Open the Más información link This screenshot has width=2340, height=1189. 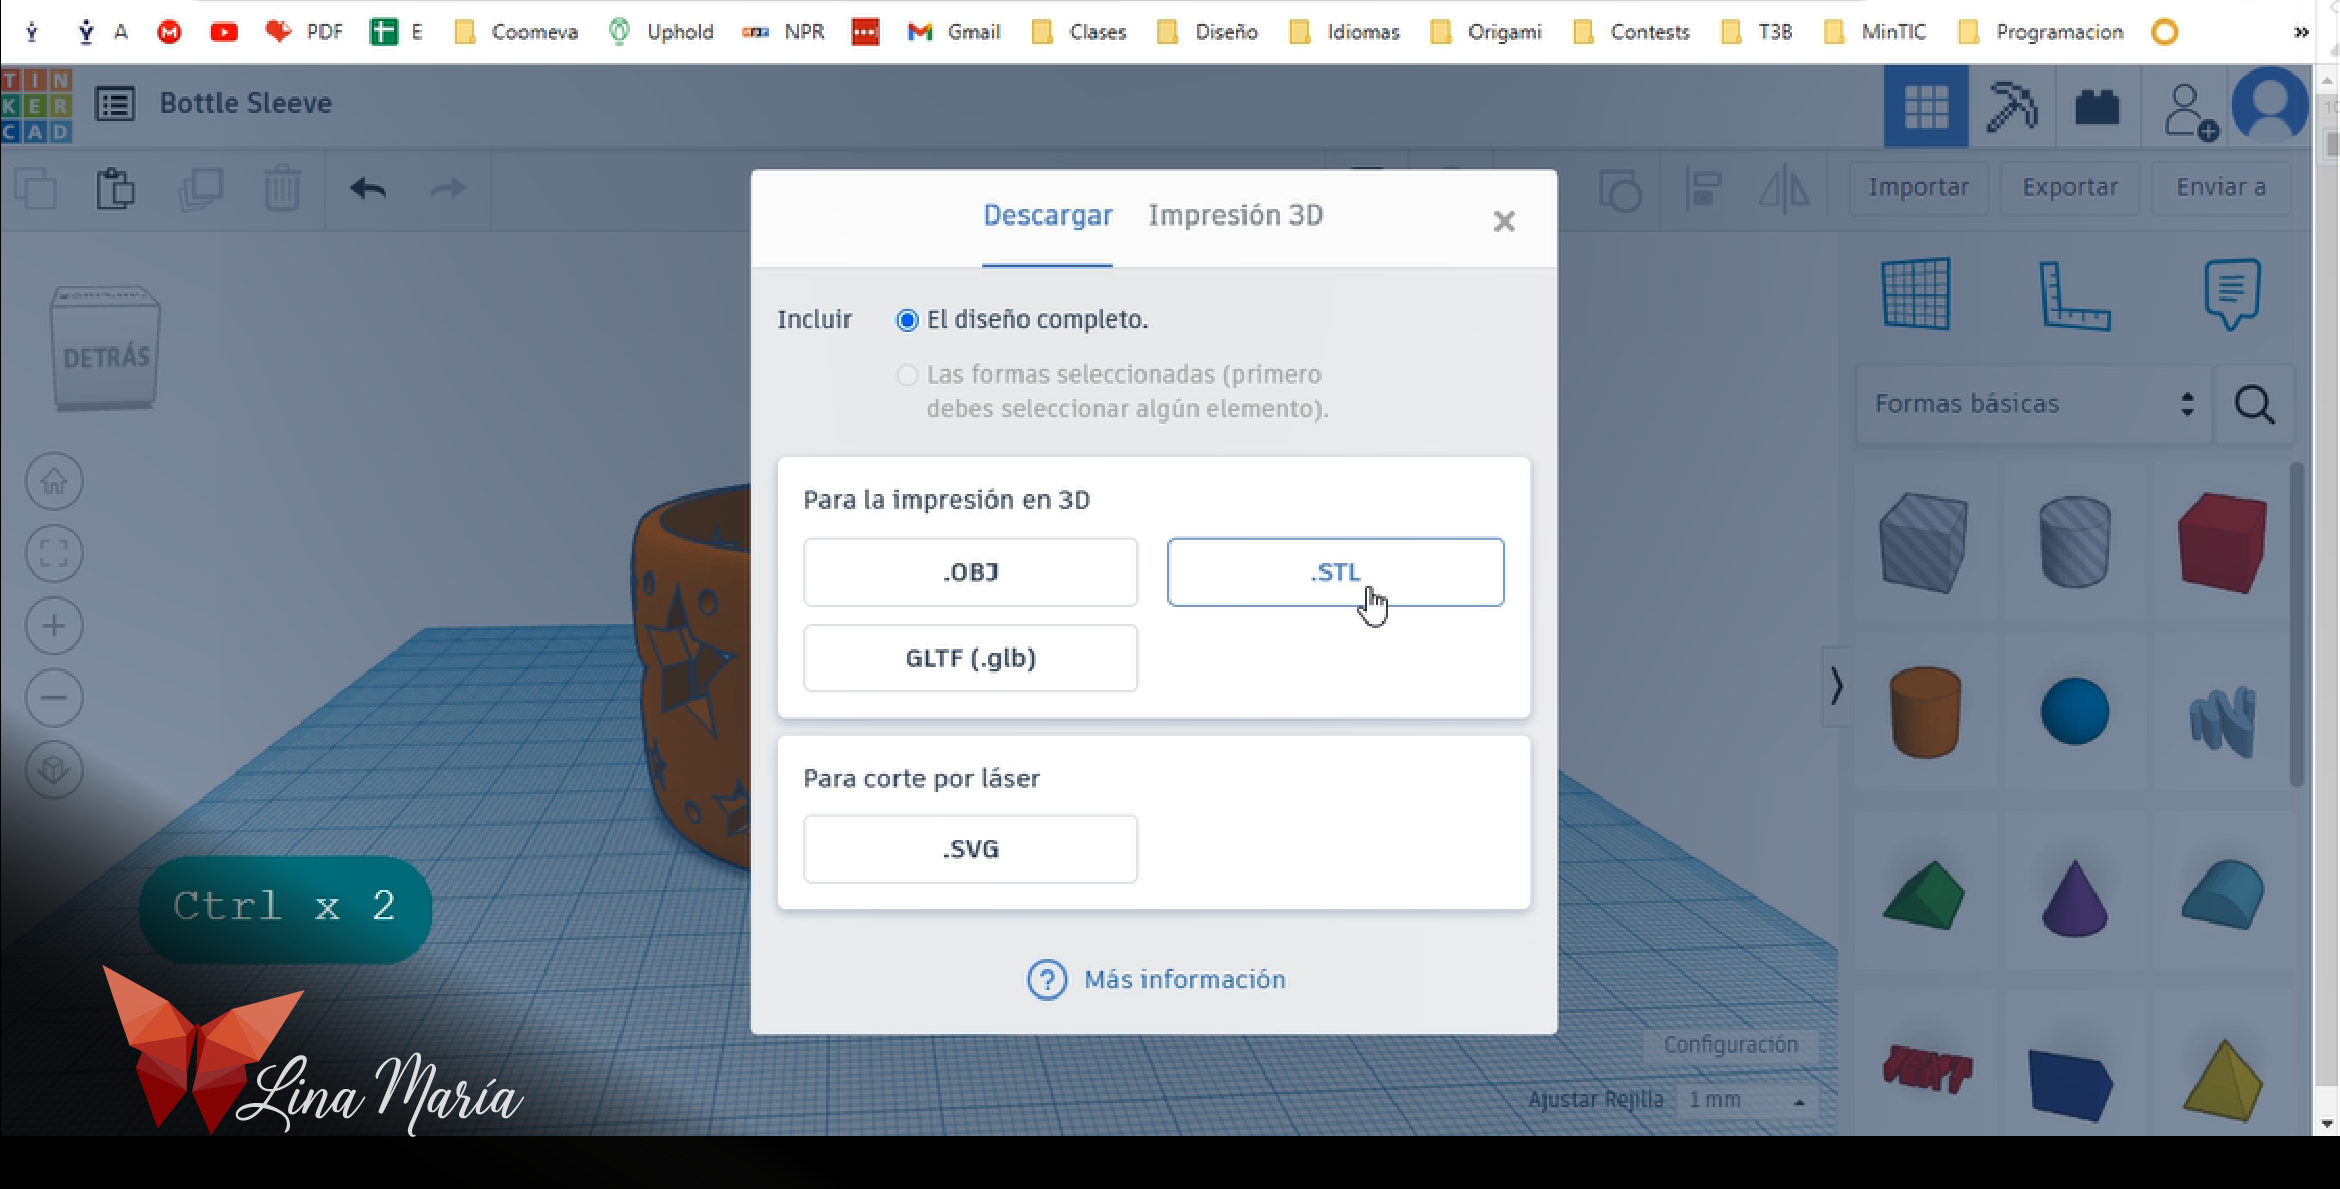click(x=1184, y=980)
